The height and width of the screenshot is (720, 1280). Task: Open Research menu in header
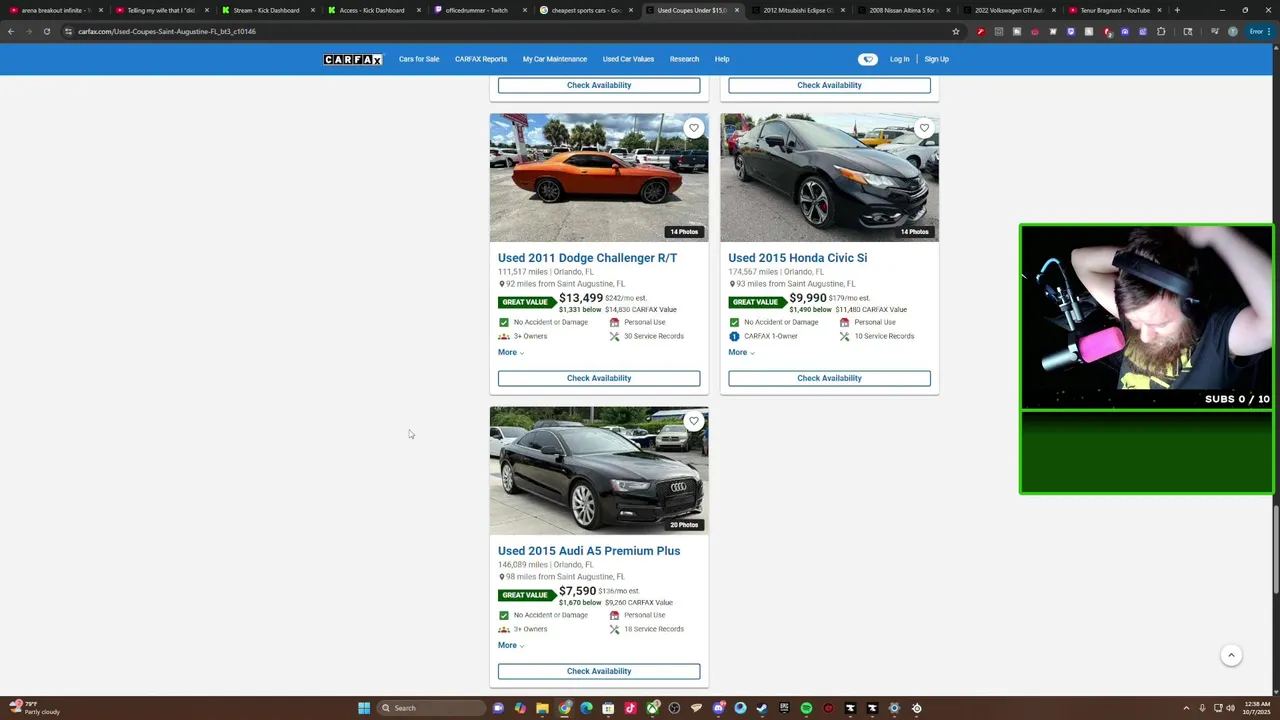684,59
